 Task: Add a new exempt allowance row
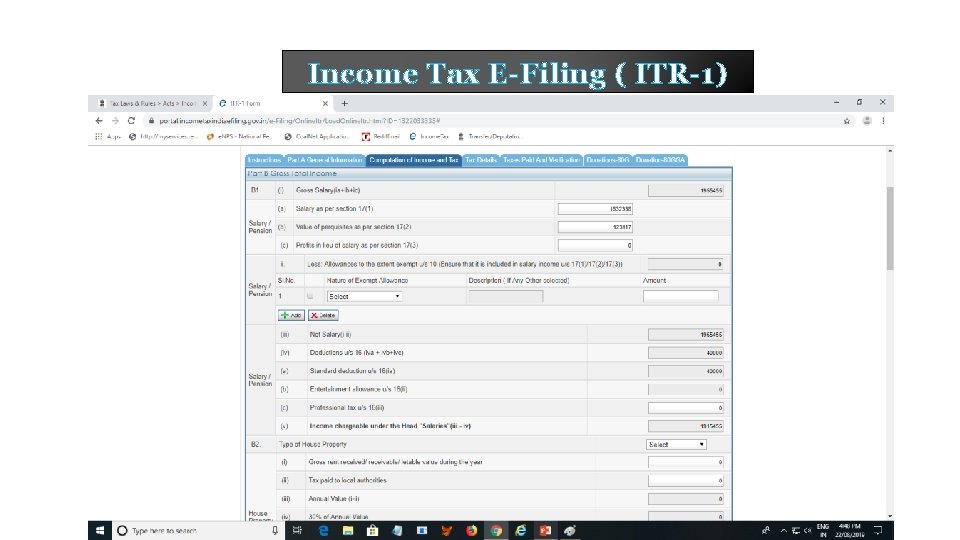pos(291,315)
